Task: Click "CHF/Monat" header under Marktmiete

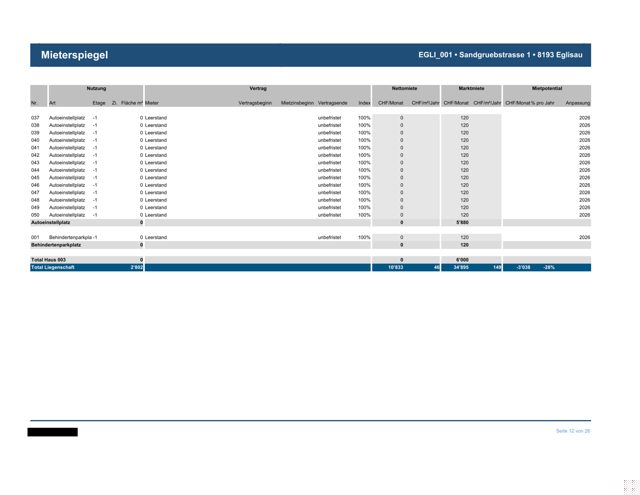Action: (x=456, y=103)
